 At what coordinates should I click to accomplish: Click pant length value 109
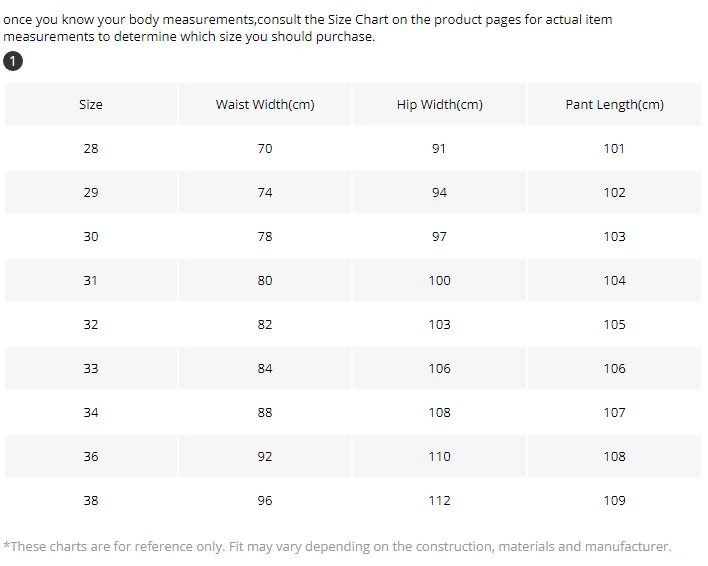point(614,500)
